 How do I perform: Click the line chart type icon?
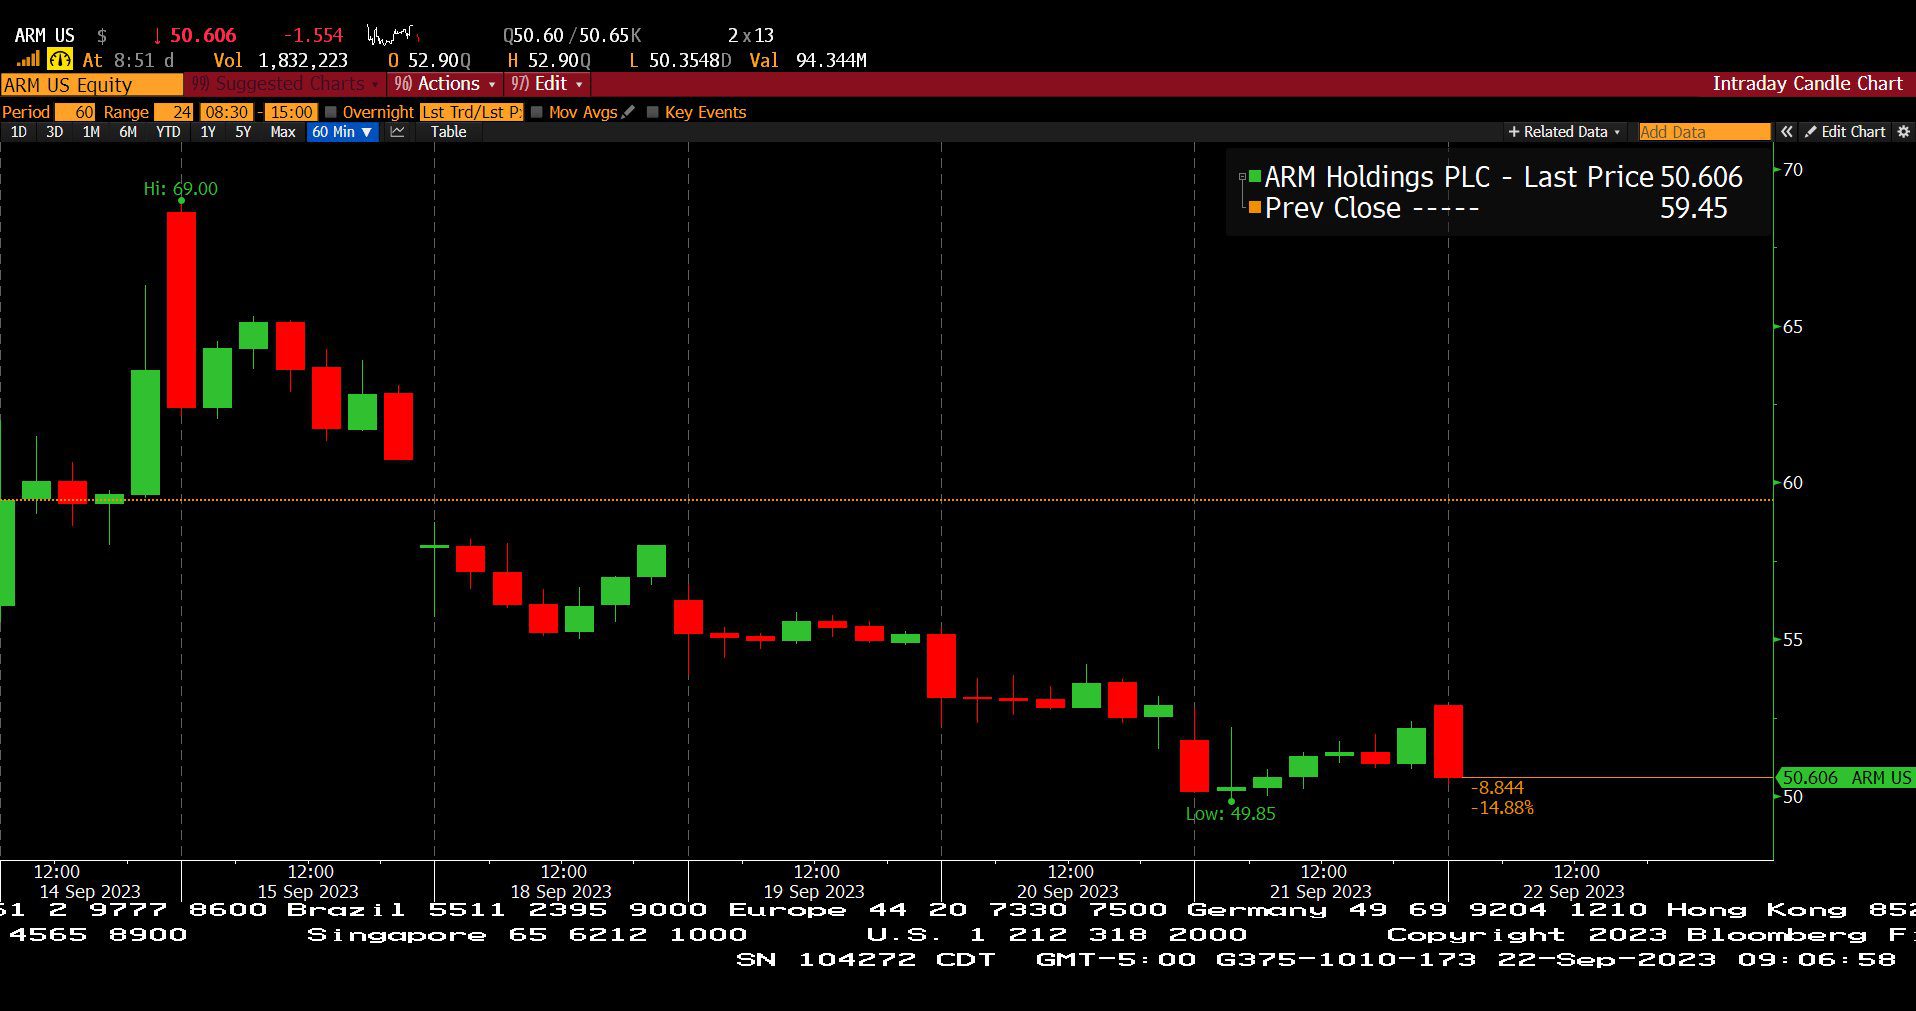tap(397, 132)
